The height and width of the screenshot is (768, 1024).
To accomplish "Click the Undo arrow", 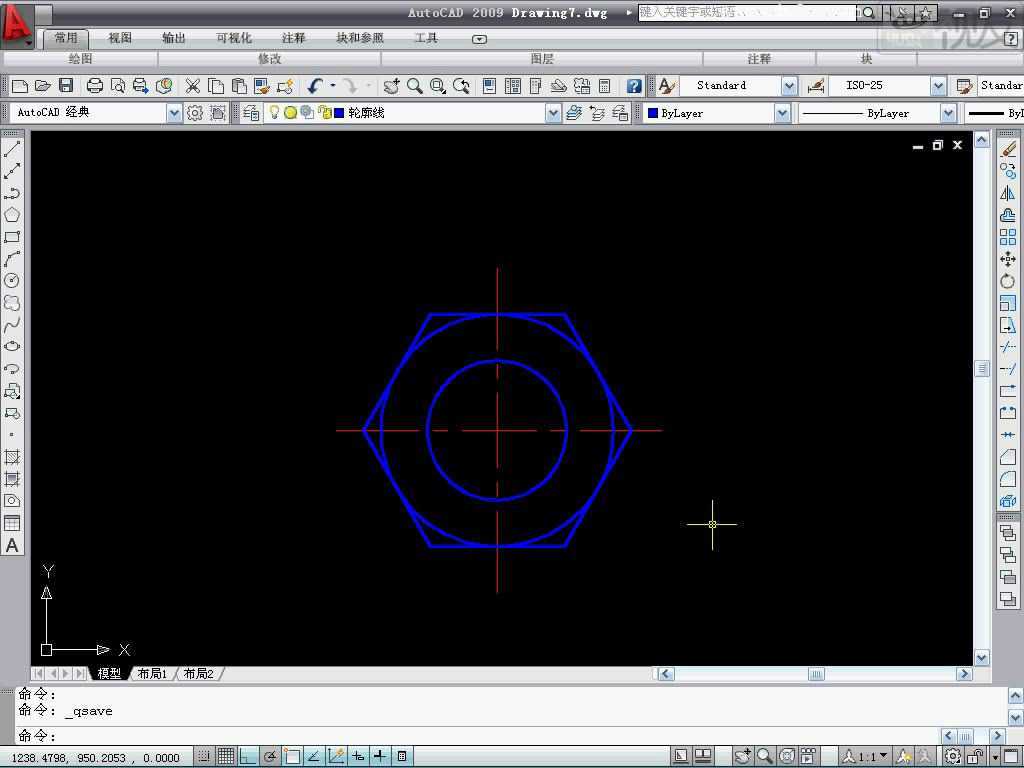I will [315, 86].
